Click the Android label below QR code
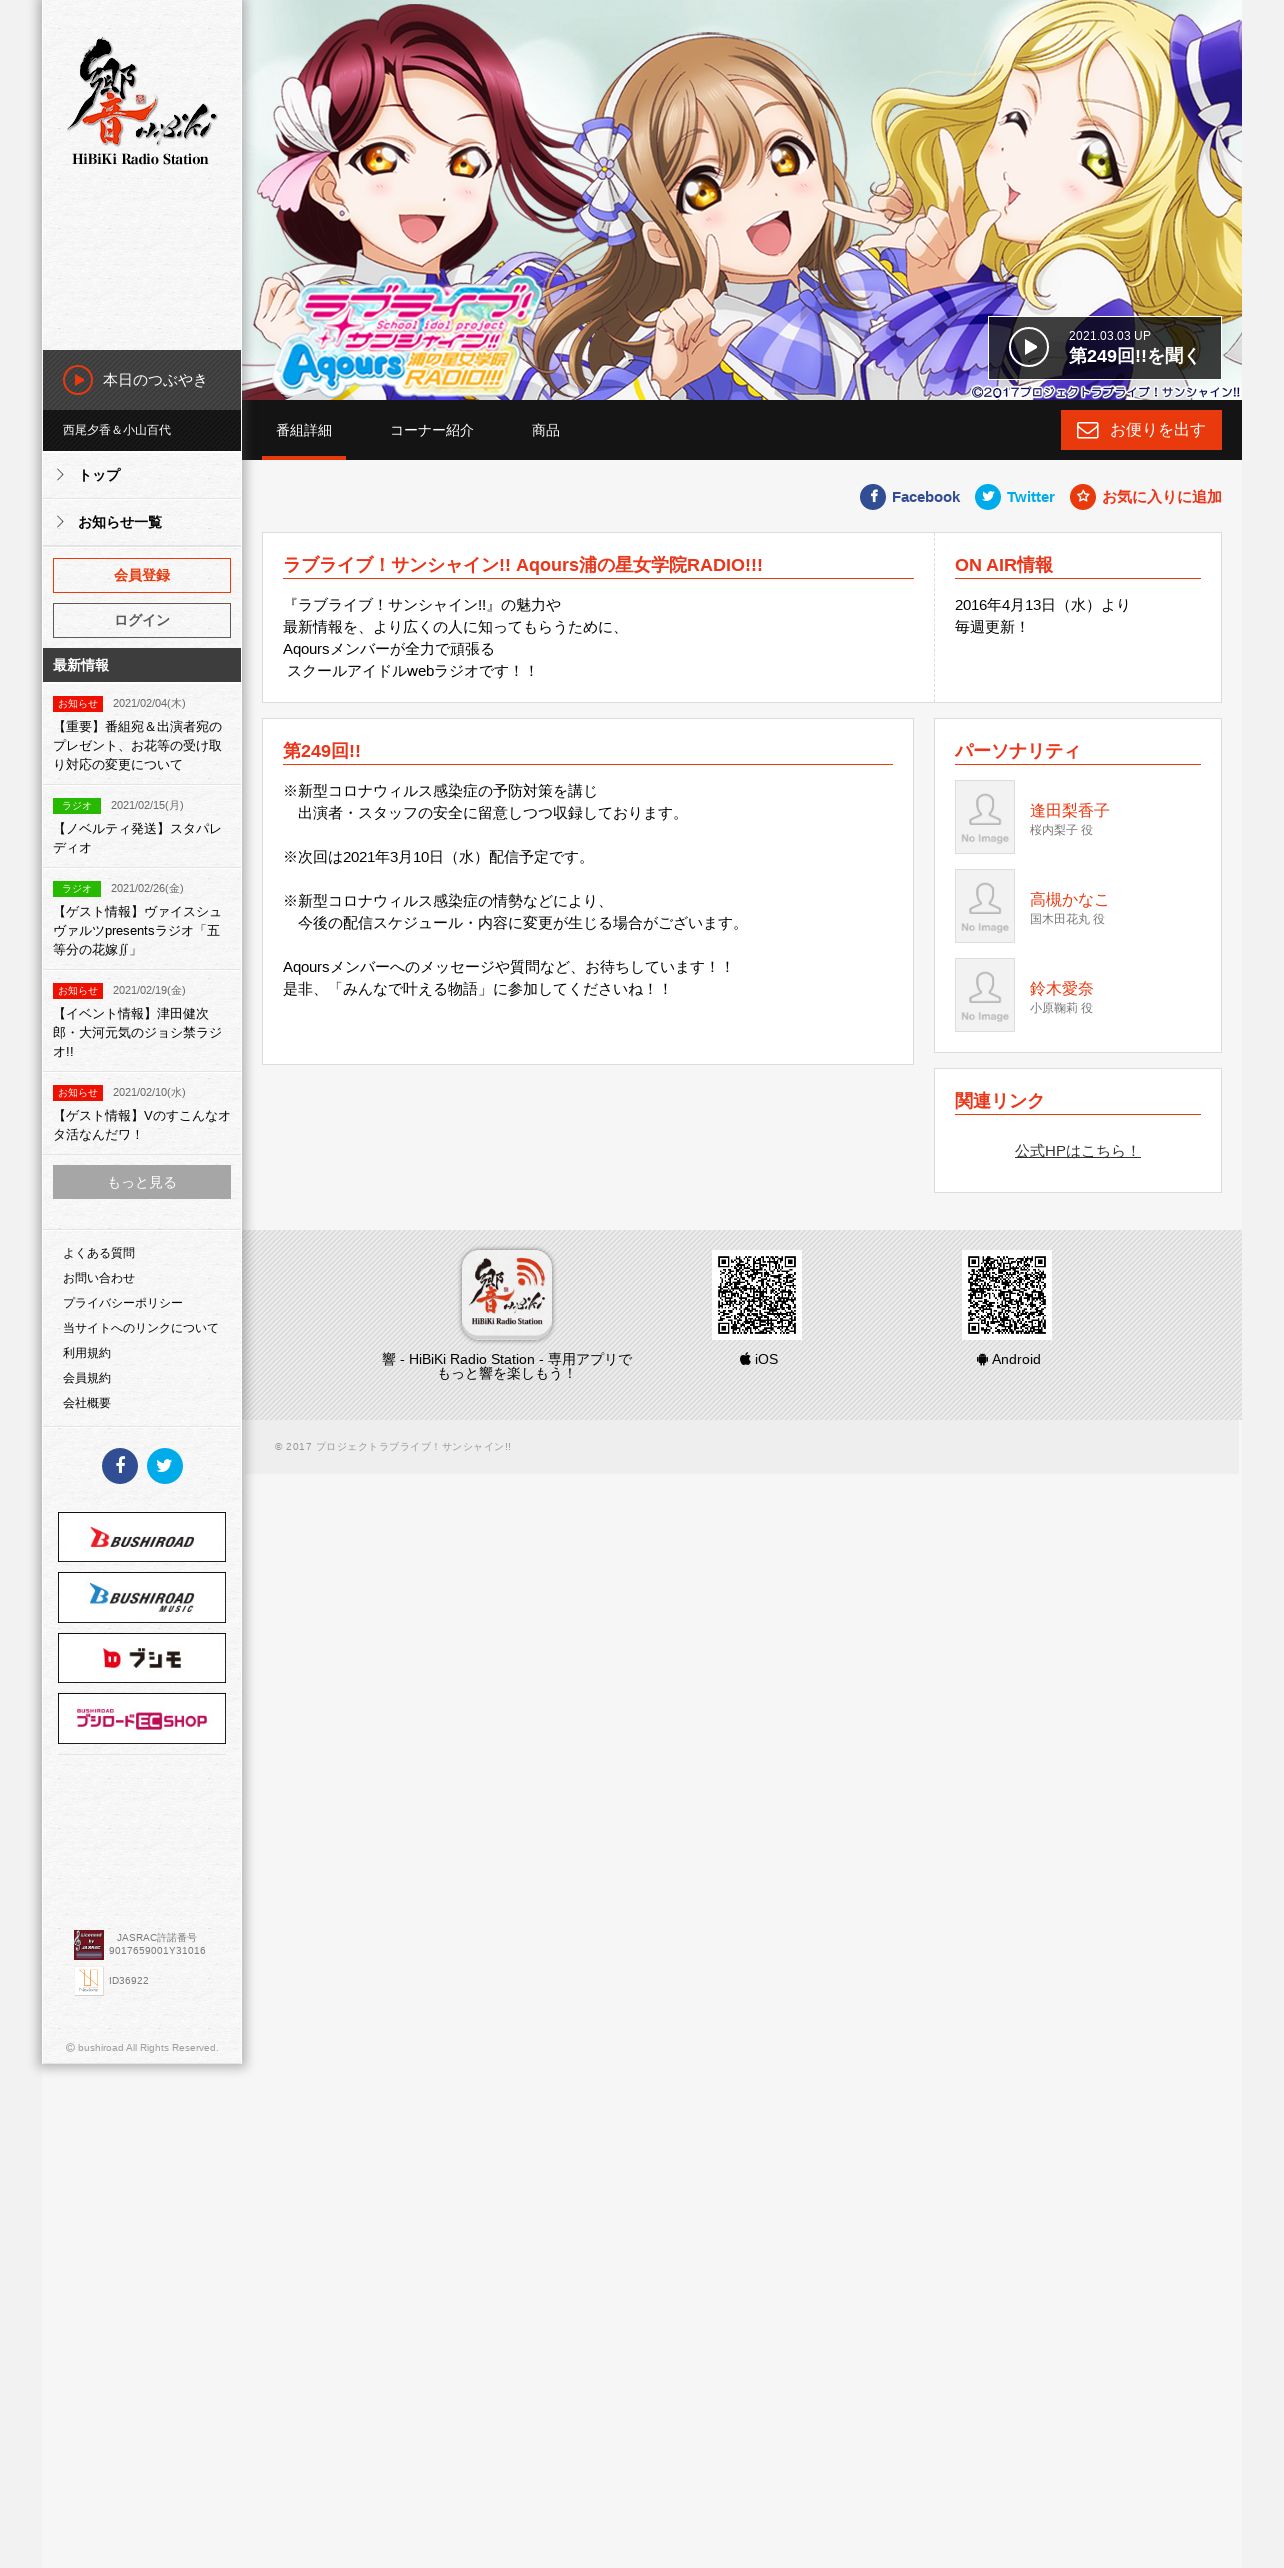The image size is (1284, 2568). [x=1008, y=1359]
